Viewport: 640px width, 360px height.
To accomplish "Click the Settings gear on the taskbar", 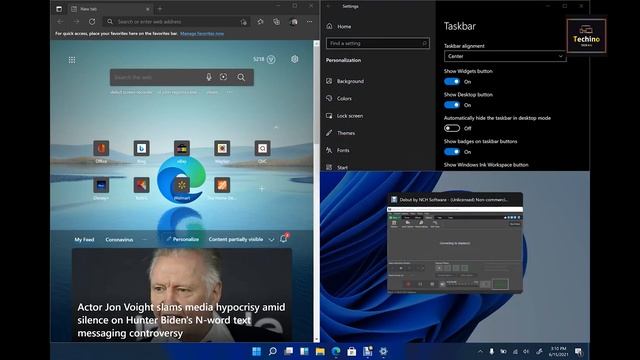I will [383, 351].
